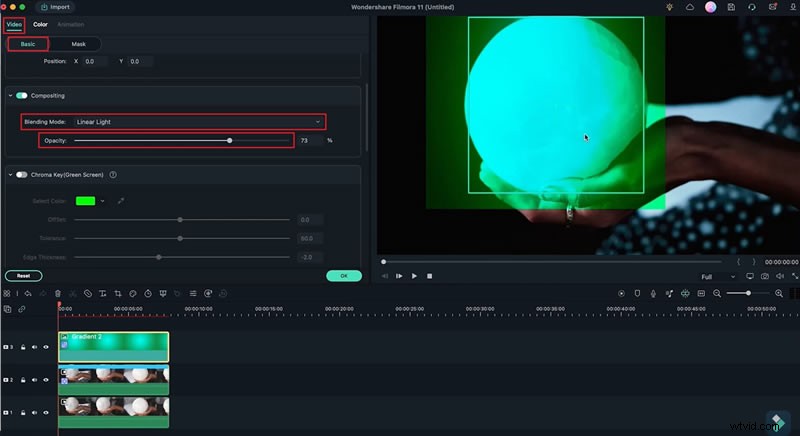Collapse the Chroma Key section chevron
Screen dimensions: 800x436
pos(10,175)
